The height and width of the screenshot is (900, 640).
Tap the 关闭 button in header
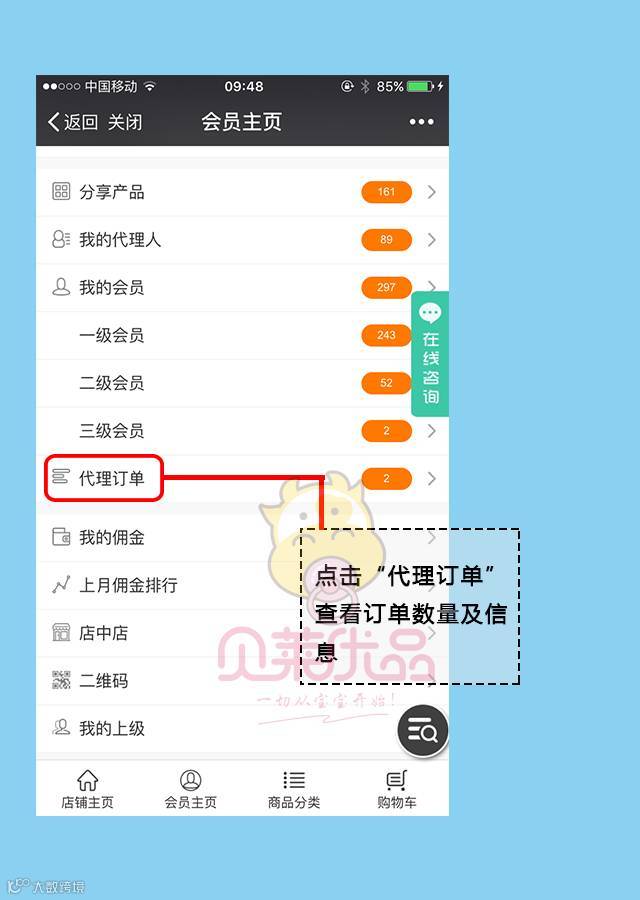[125, 122]
